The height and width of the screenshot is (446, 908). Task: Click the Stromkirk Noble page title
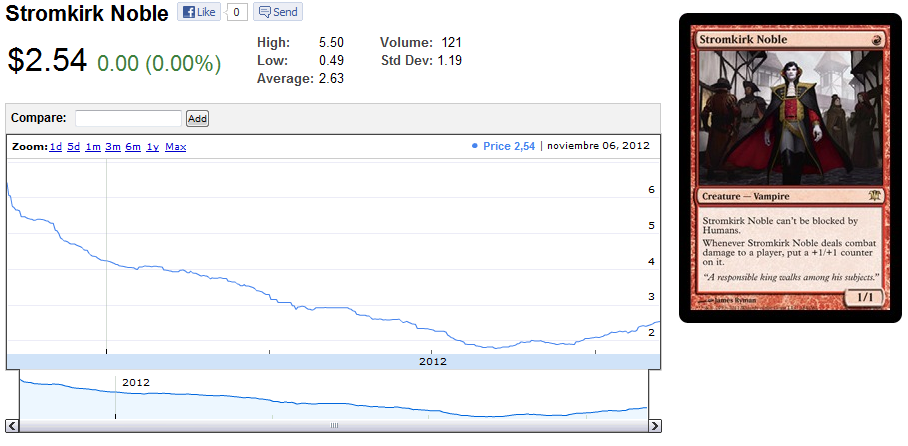87,13
